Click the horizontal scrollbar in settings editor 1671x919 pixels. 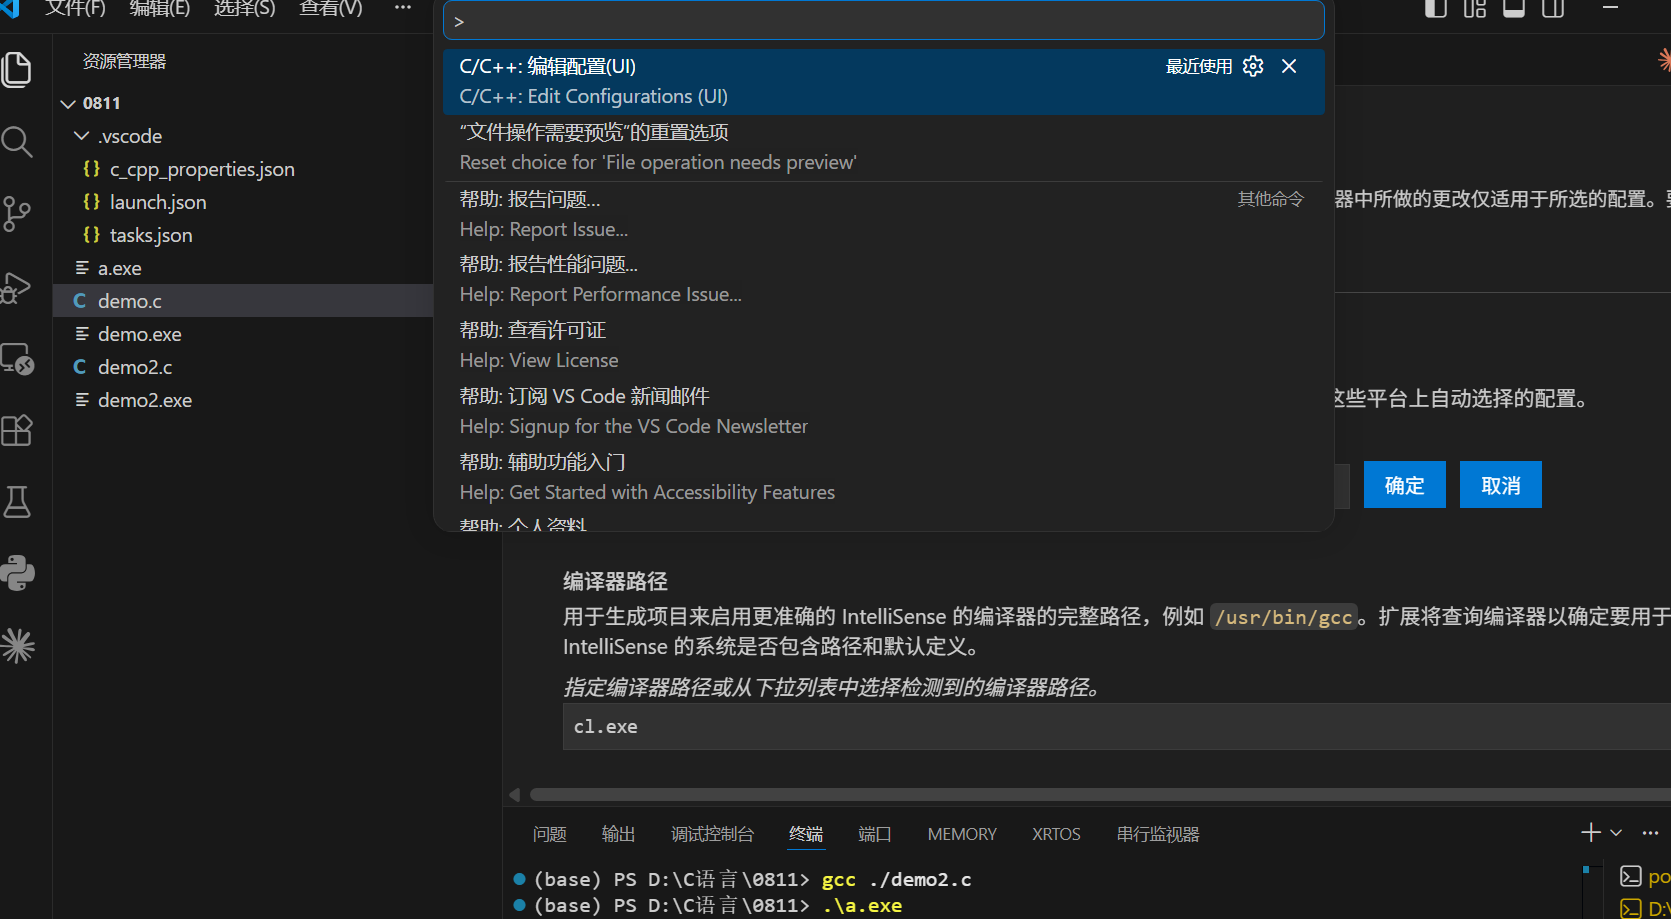1100,795
